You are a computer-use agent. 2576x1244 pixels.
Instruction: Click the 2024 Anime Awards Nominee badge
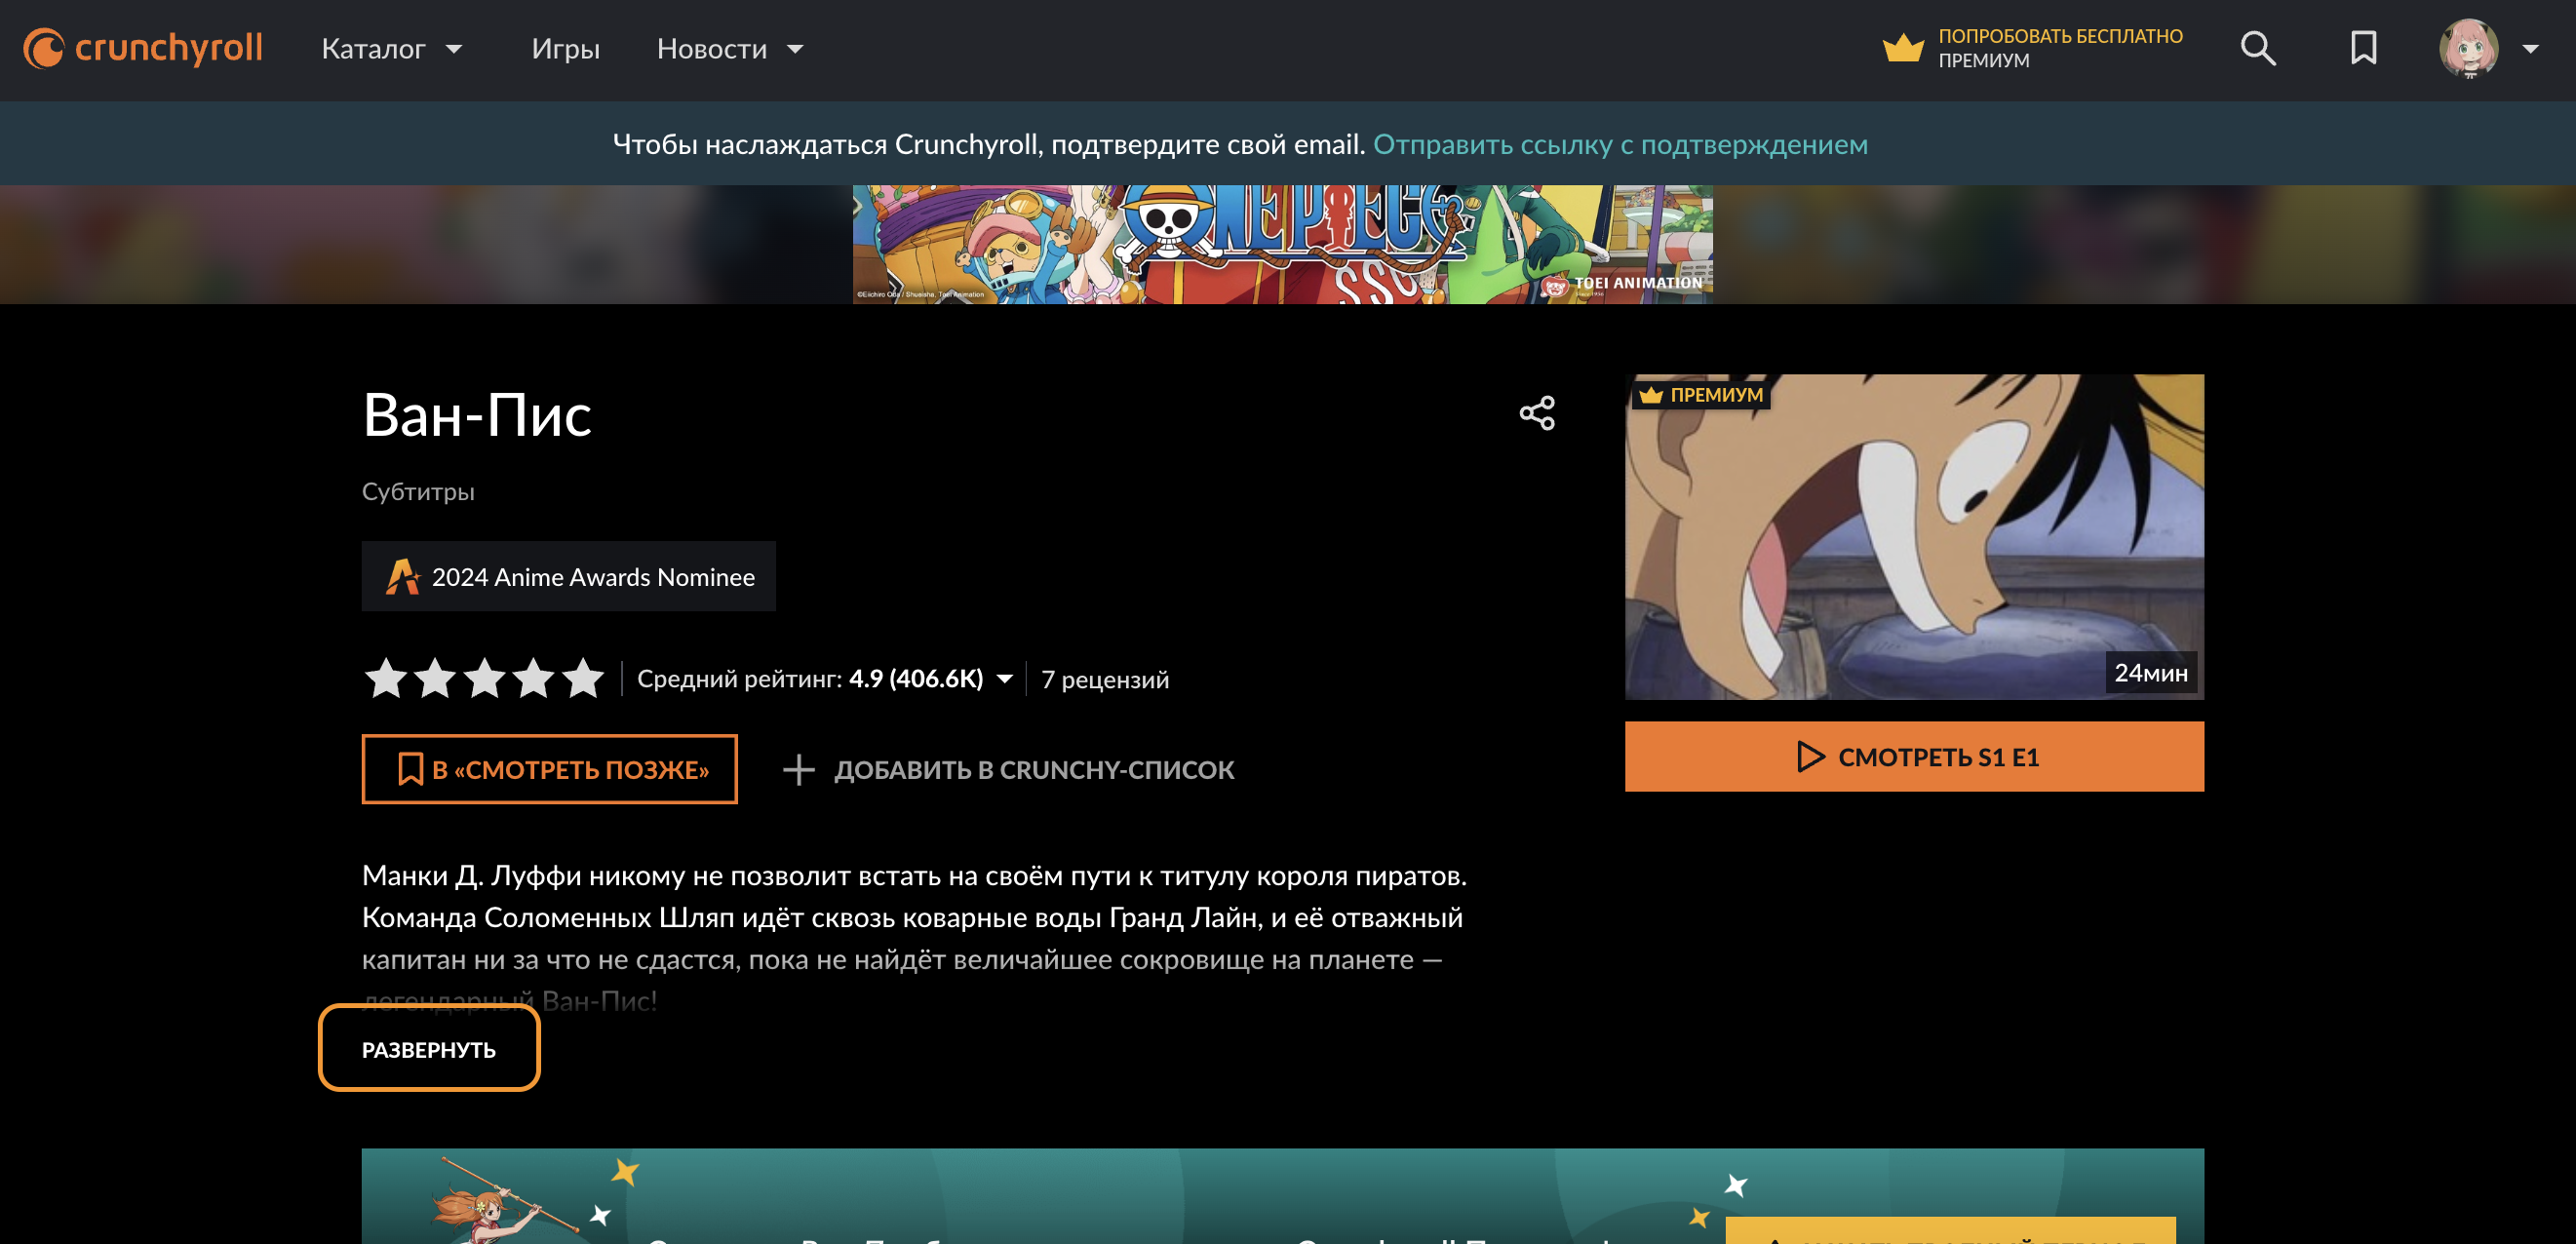[x=568, y=576]
